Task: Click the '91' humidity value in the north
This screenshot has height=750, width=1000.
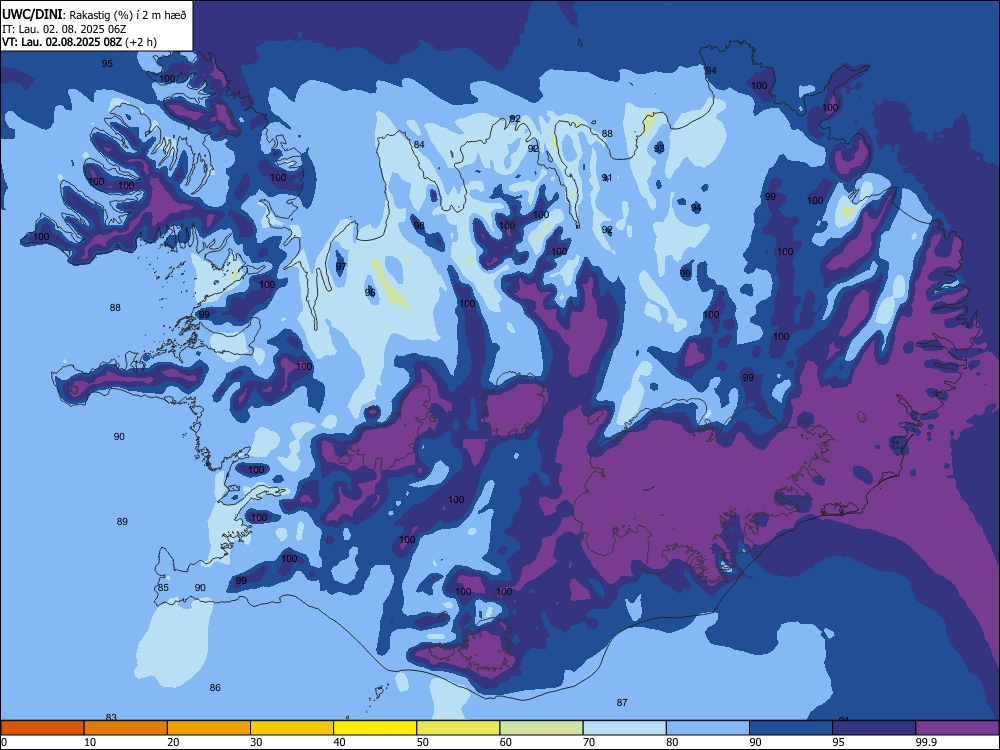Action: tap(607, 178)
